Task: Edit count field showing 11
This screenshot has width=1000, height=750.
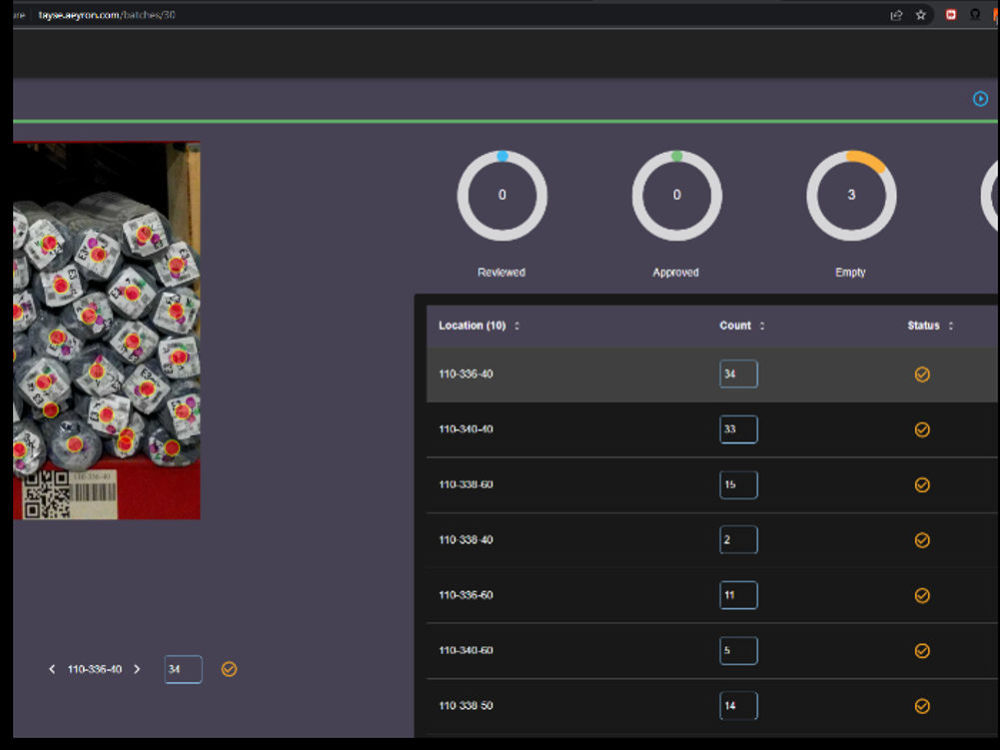Action: pos(739,595)
